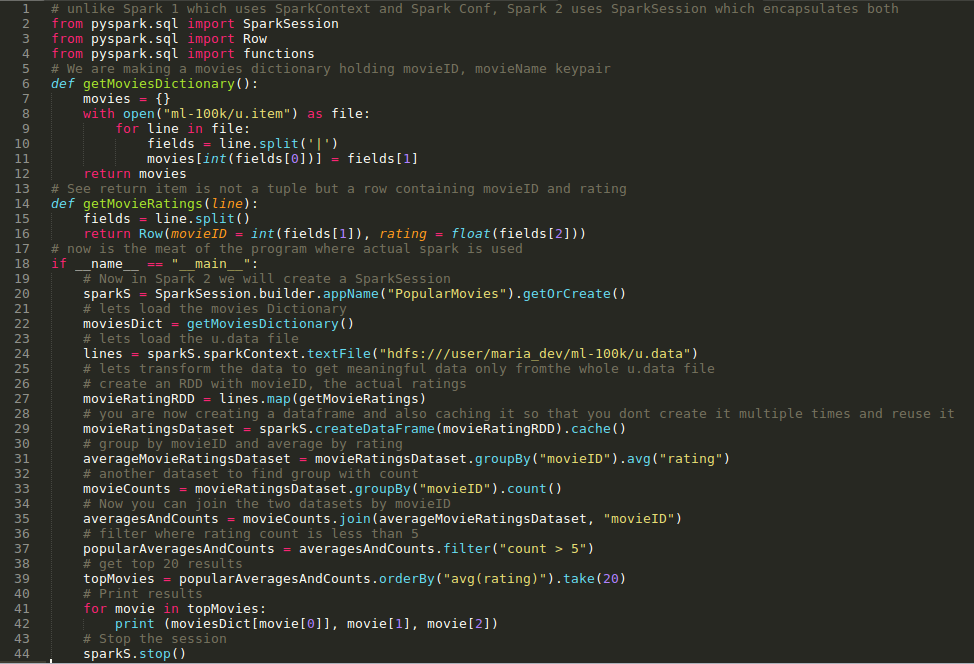974x664 pixels.
Task: Click 'orderBy' method on line 39
Action: click(x=407, y=579)
